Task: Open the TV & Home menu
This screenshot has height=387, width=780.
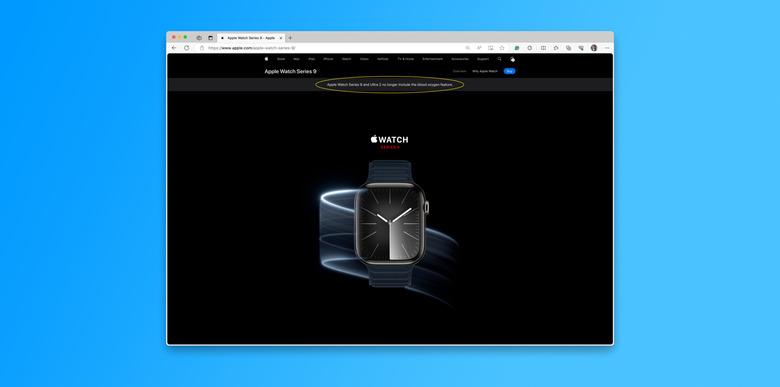Action: coord(405,59)
